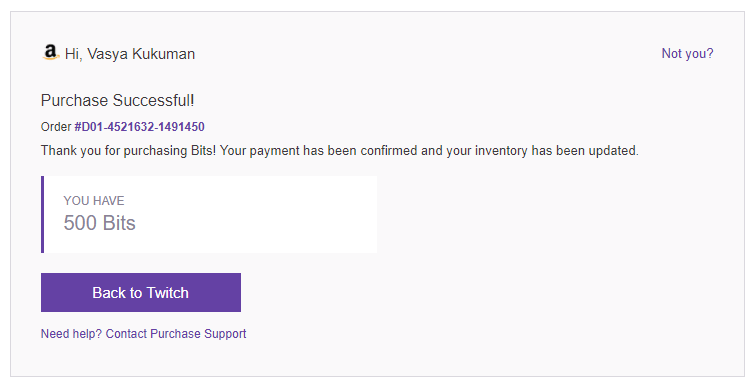The height and width of the screenshot is (389, 756).
Task: Click "inventory has been updated" text
Action: pos(557,151)
